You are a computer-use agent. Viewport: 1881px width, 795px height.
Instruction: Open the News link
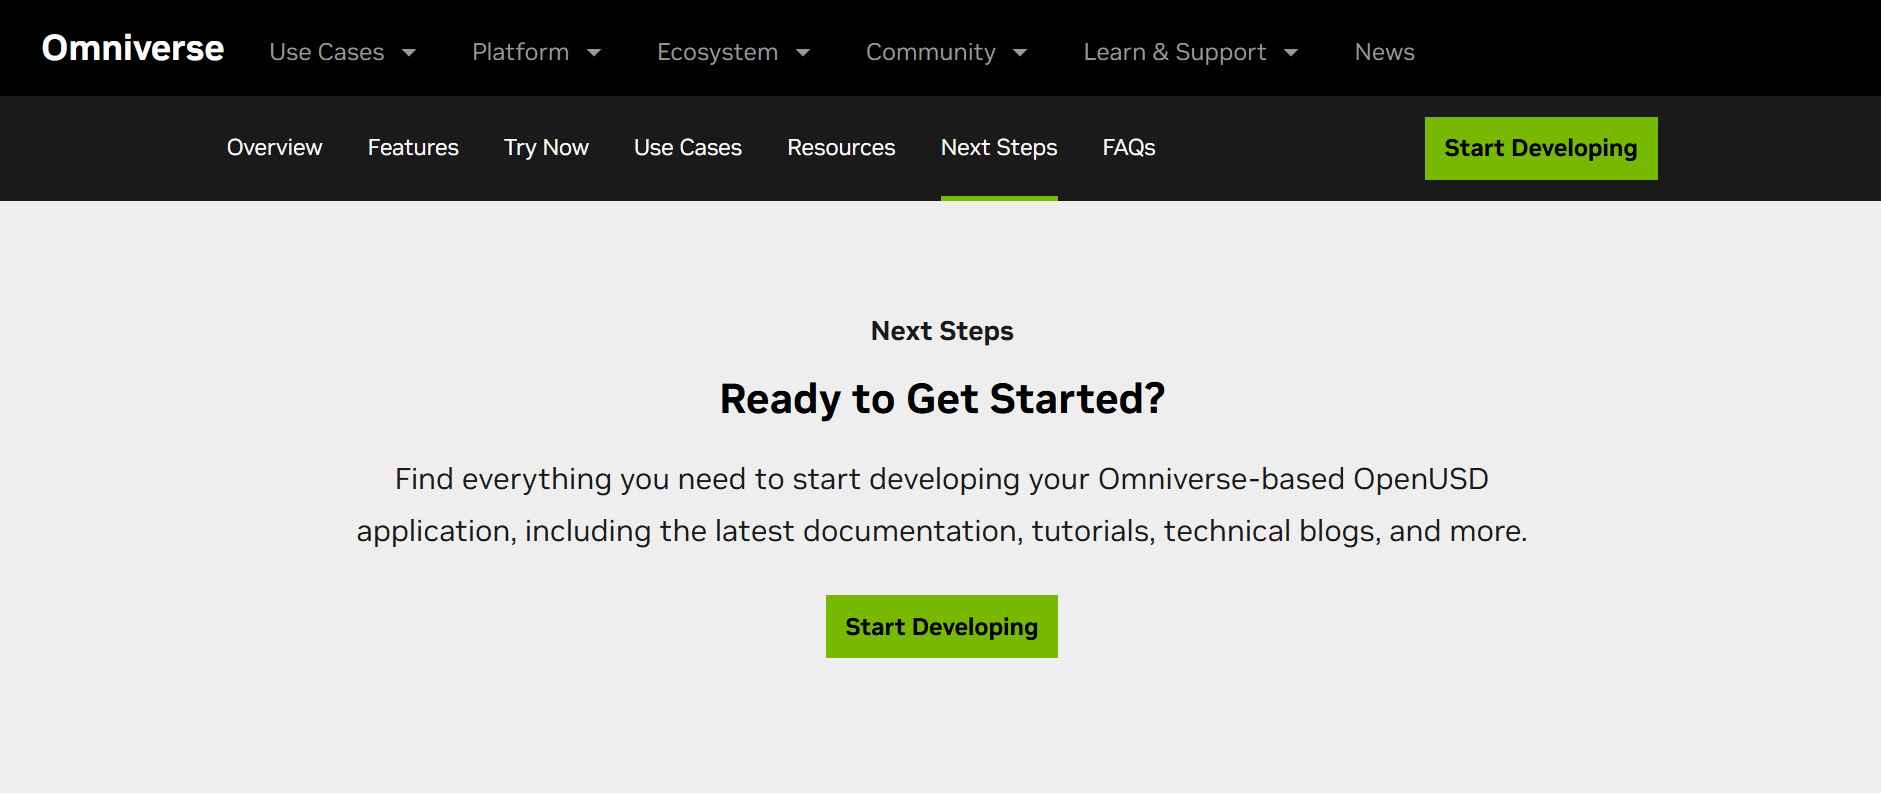(1384, 52)
